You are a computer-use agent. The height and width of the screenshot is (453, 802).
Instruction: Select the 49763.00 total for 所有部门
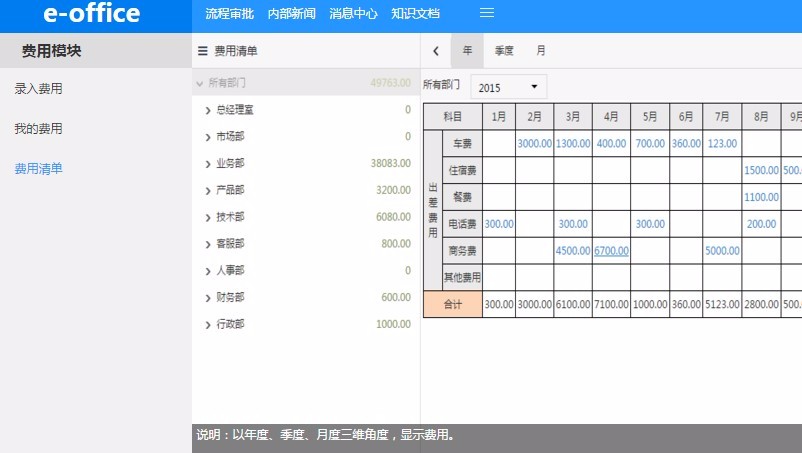(x=391, y=83)
